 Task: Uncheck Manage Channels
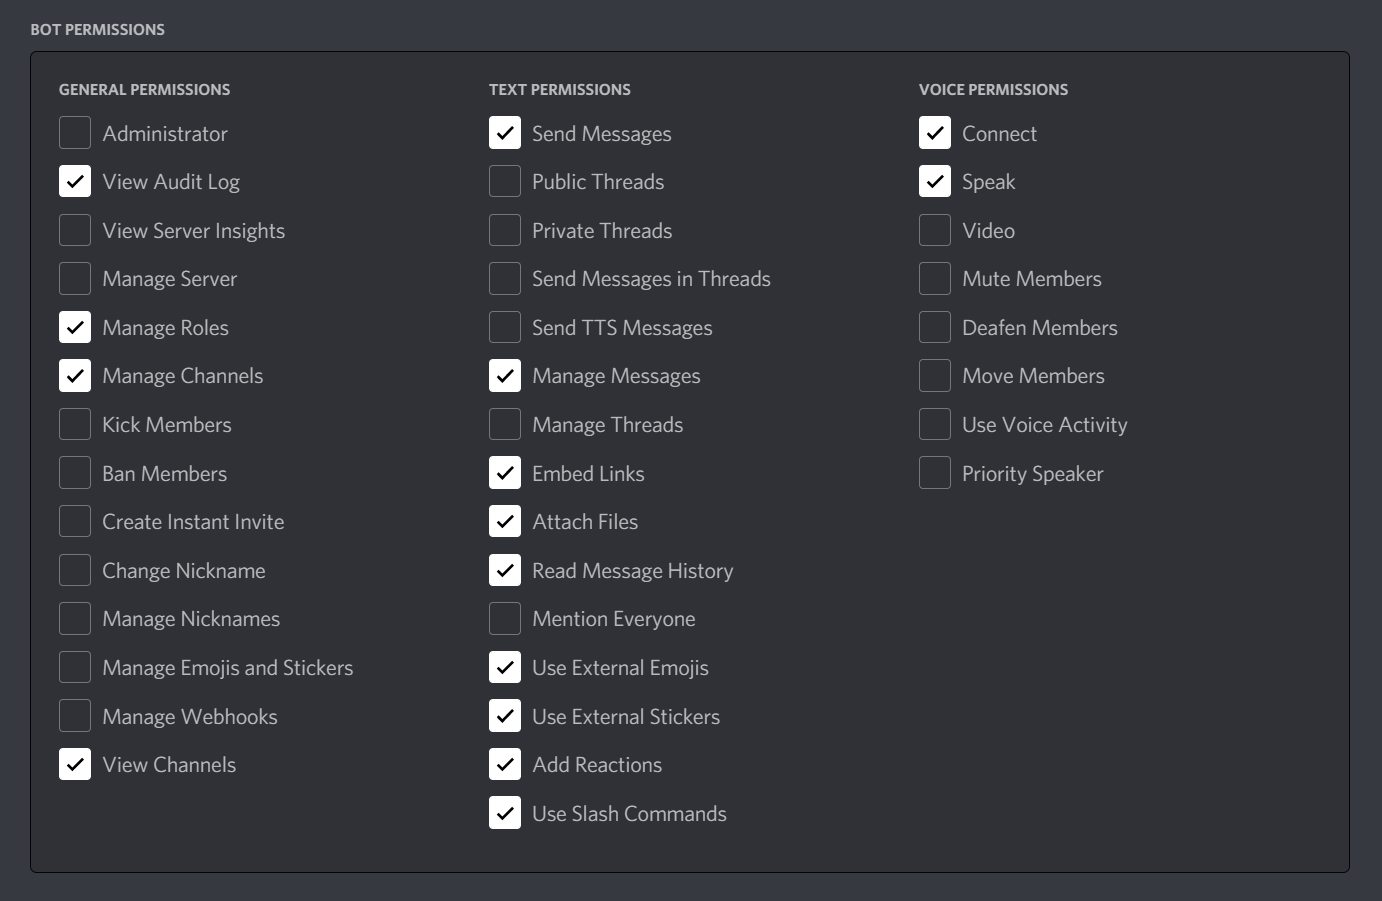coord(75,375)
